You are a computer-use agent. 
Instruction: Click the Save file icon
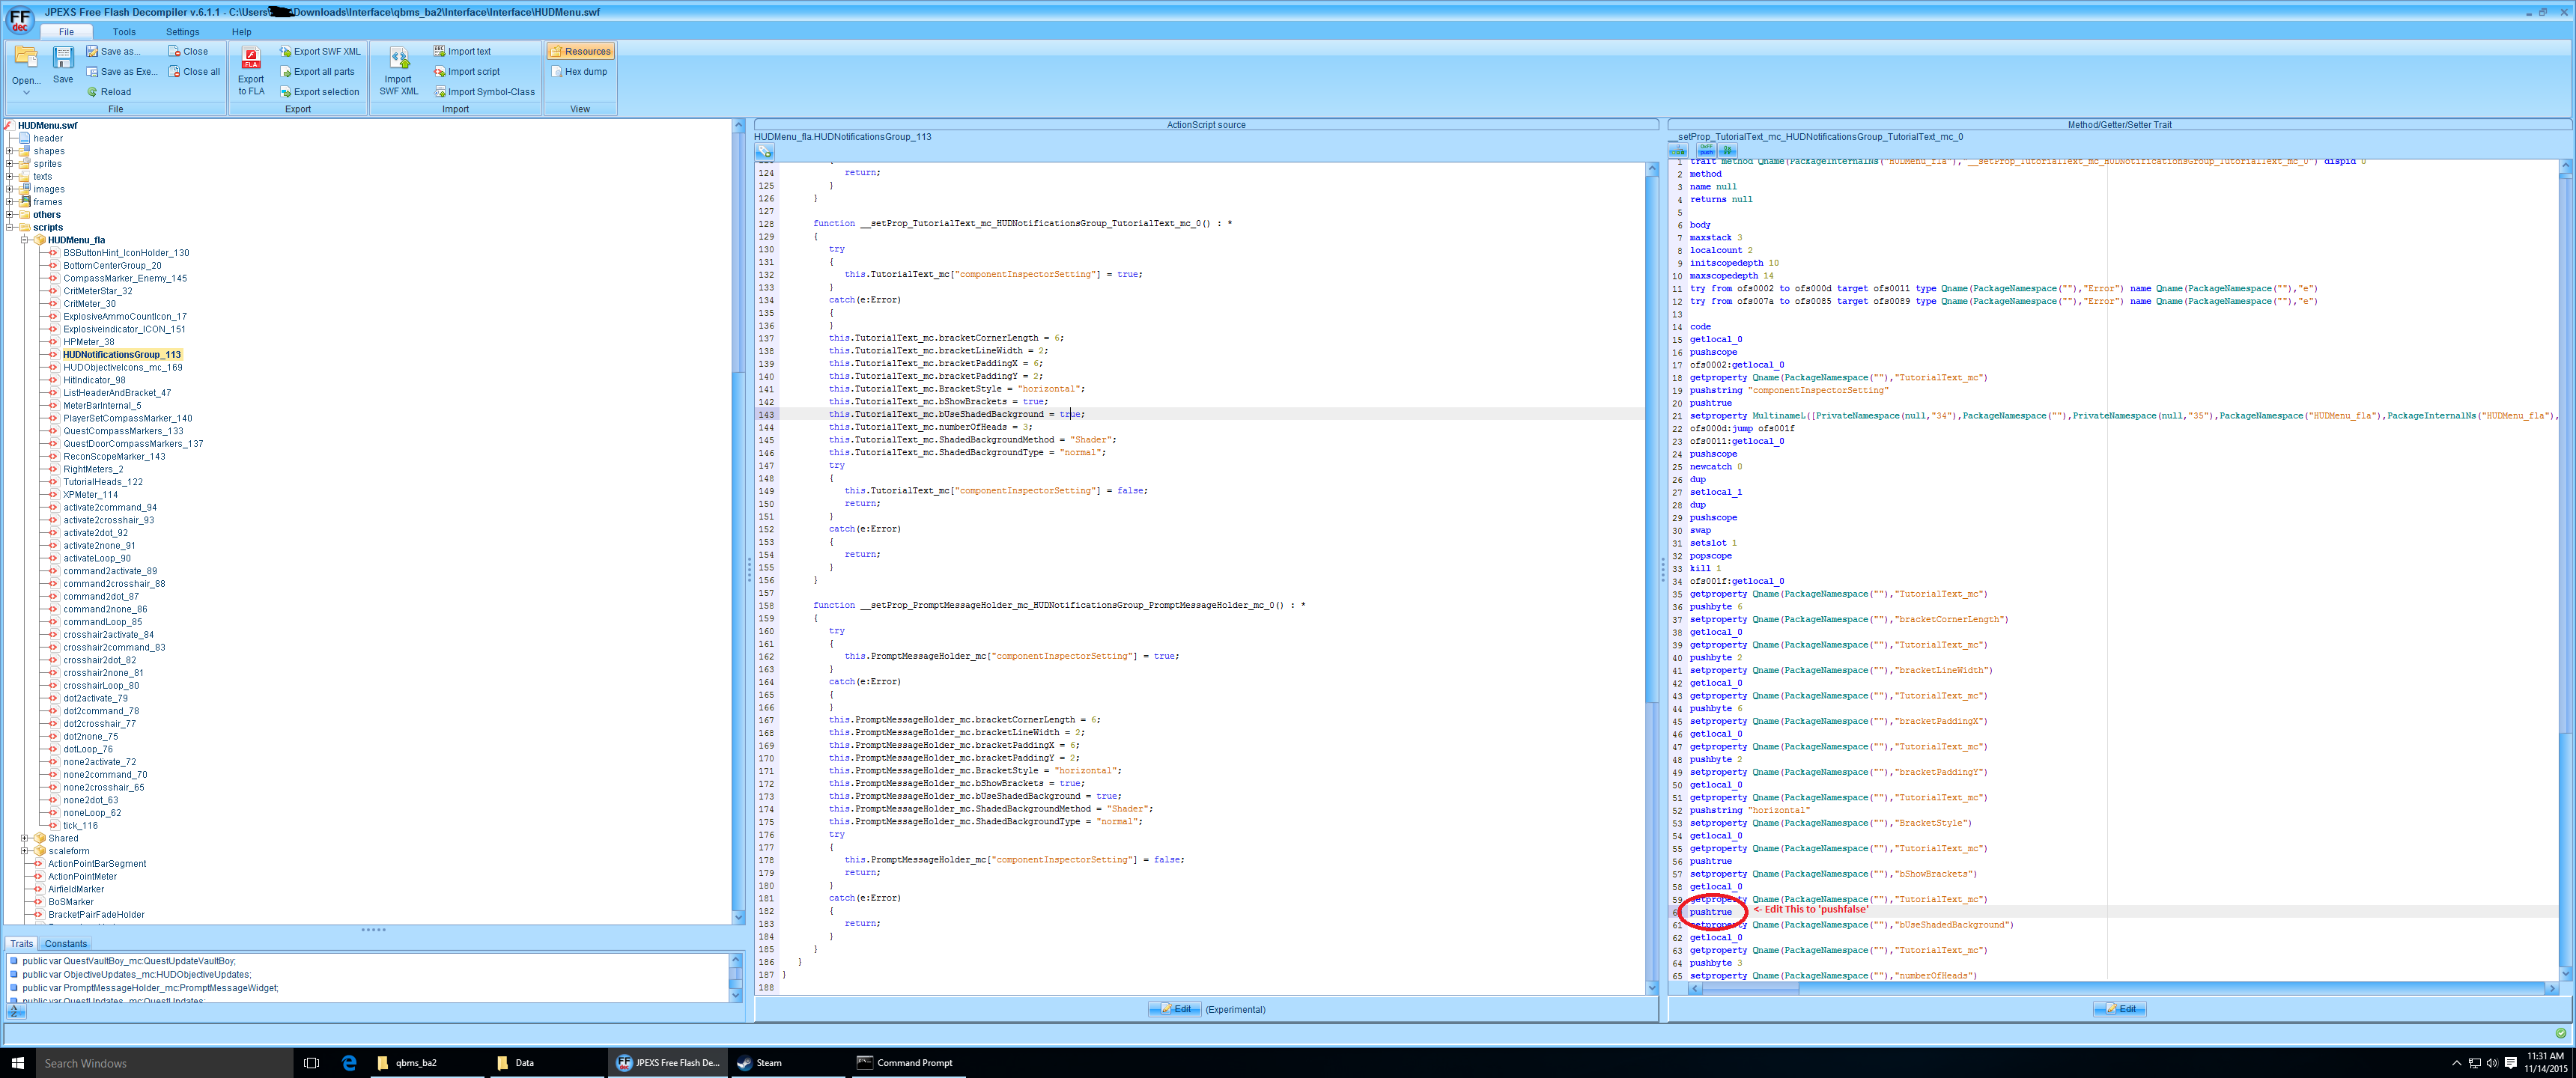pos(62,67)
